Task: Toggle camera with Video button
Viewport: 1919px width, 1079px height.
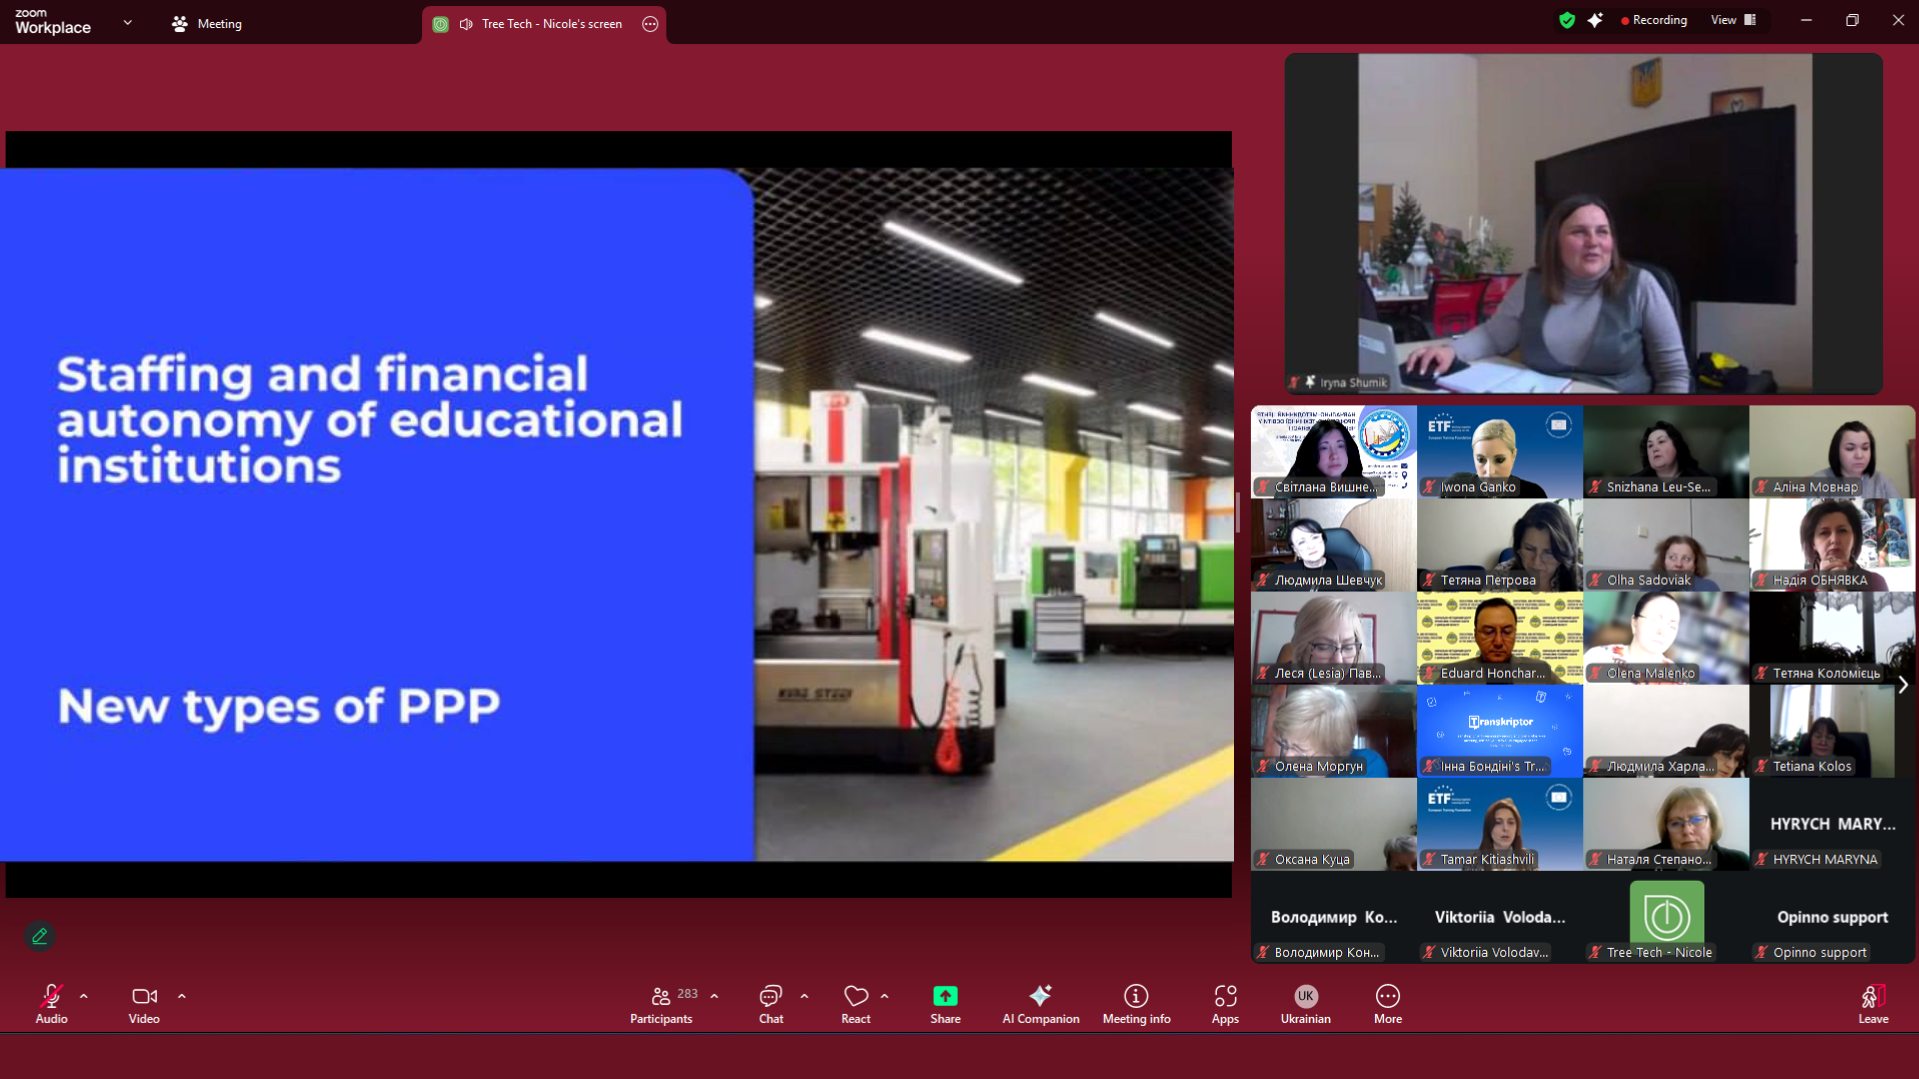Action: tap(144, 1003)
